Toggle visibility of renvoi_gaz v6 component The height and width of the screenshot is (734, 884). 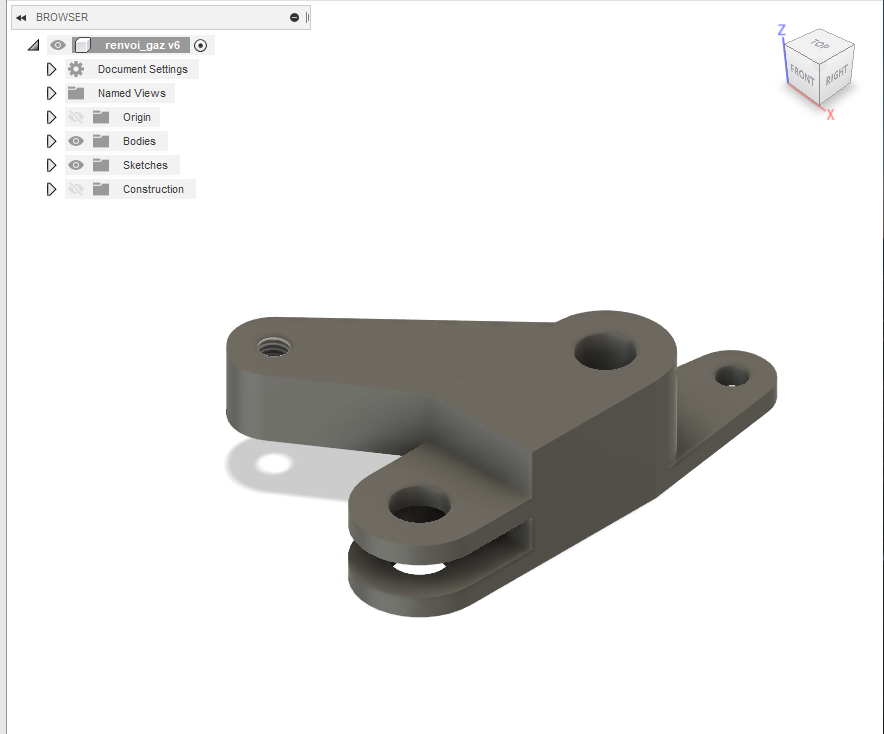(x=58, y=45)
